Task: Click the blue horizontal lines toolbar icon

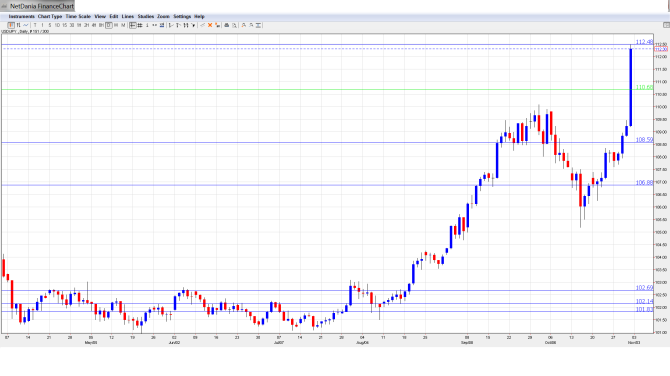Action: click(x=162, y=25)
